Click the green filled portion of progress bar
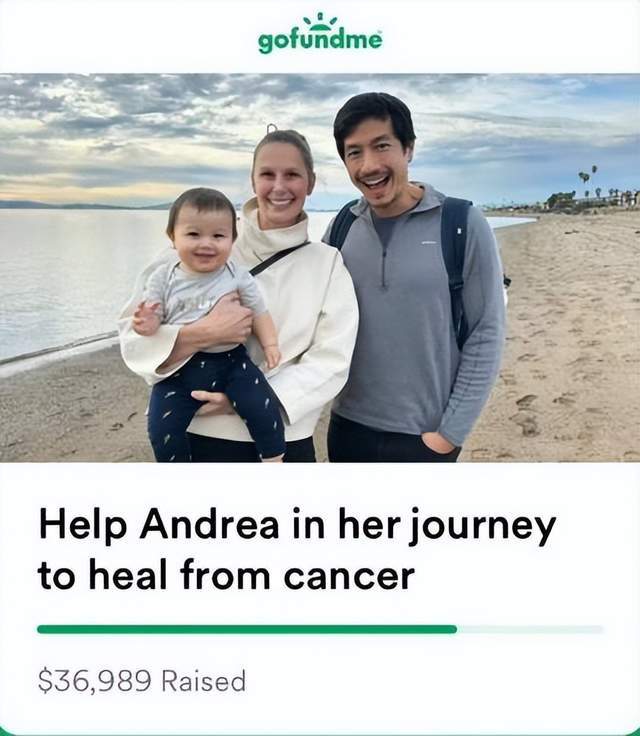640x736 pixels. (x=247, y=629)
